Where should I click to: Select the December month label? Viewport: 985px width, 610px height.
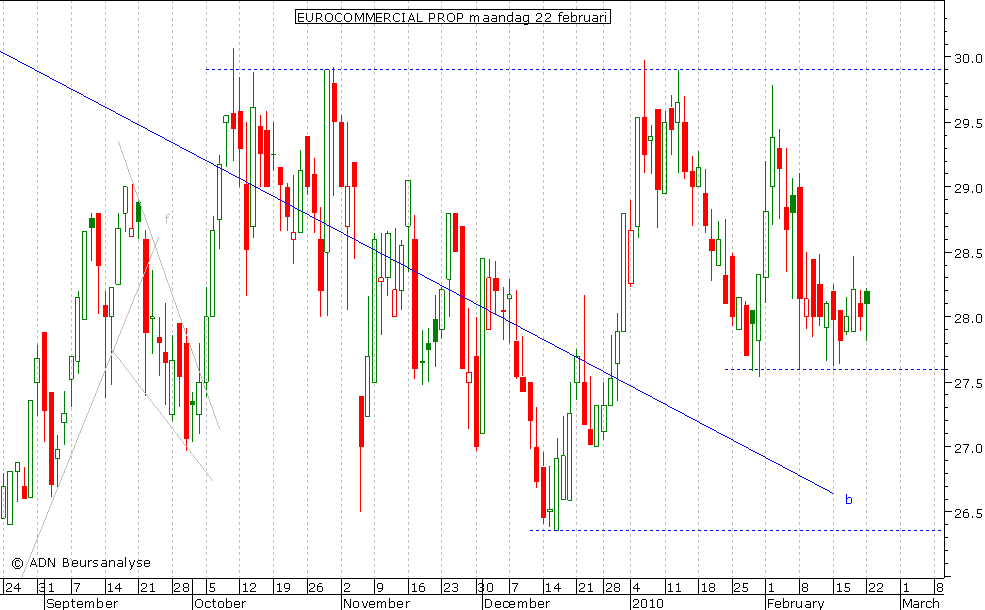pyautogui.click(x=517, y=603)
